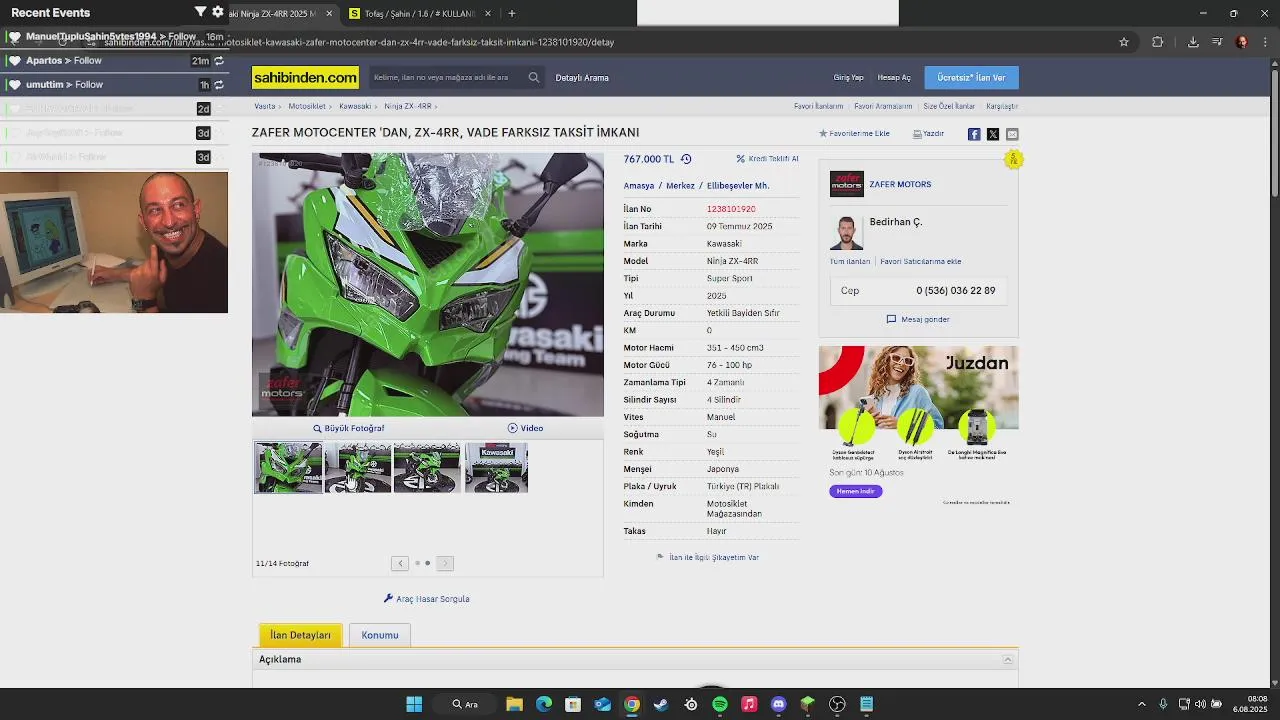The image size is (1280, 720).
Task: Click Ninja ZX-4RR breadcrumb
Action: tap(408, 106)
